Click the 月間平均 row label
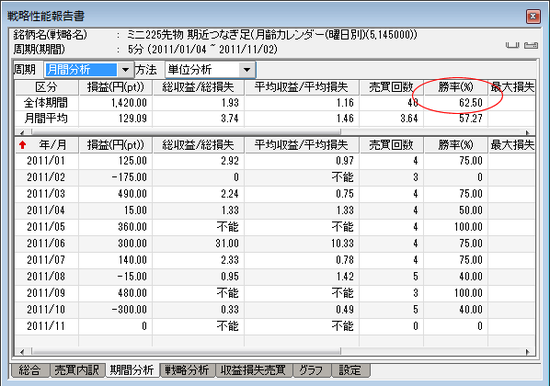The width and height of the screenshot is (550, 386). [x=46, y=118]
